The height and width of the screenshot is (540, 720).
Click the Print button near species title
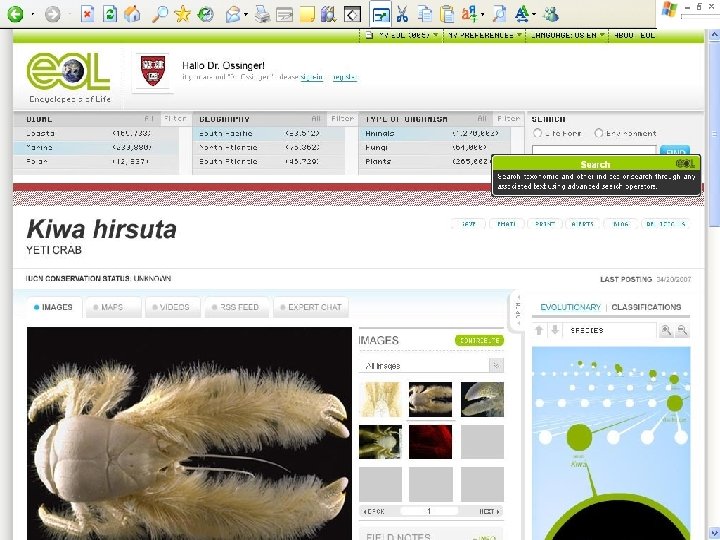point(545,224)
